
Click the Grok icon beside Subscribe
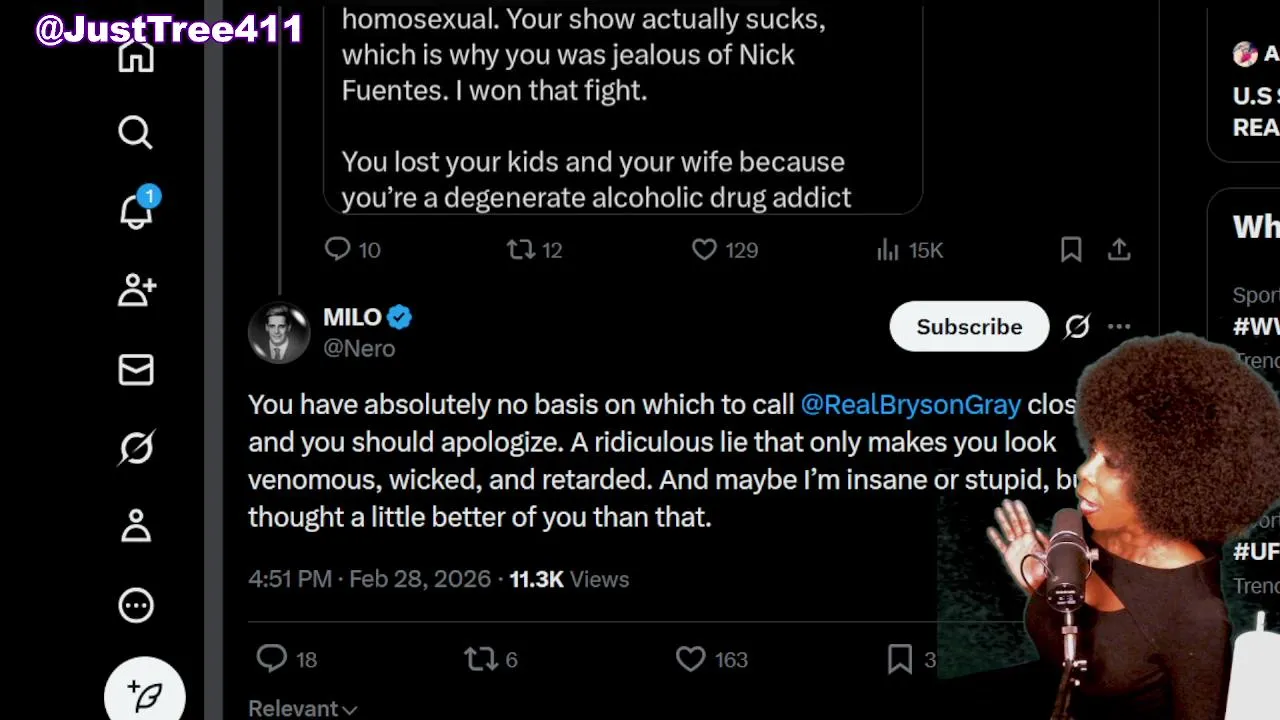click(x=1077, y=327)
